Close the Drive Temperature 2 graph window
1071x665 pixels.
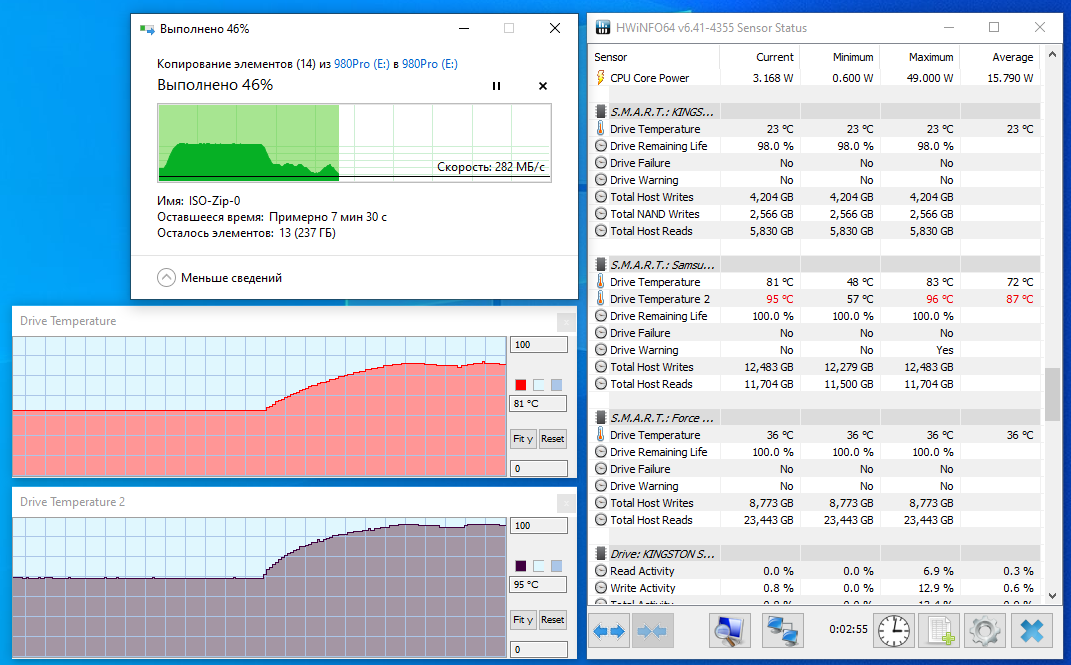(x=566, y=503)
